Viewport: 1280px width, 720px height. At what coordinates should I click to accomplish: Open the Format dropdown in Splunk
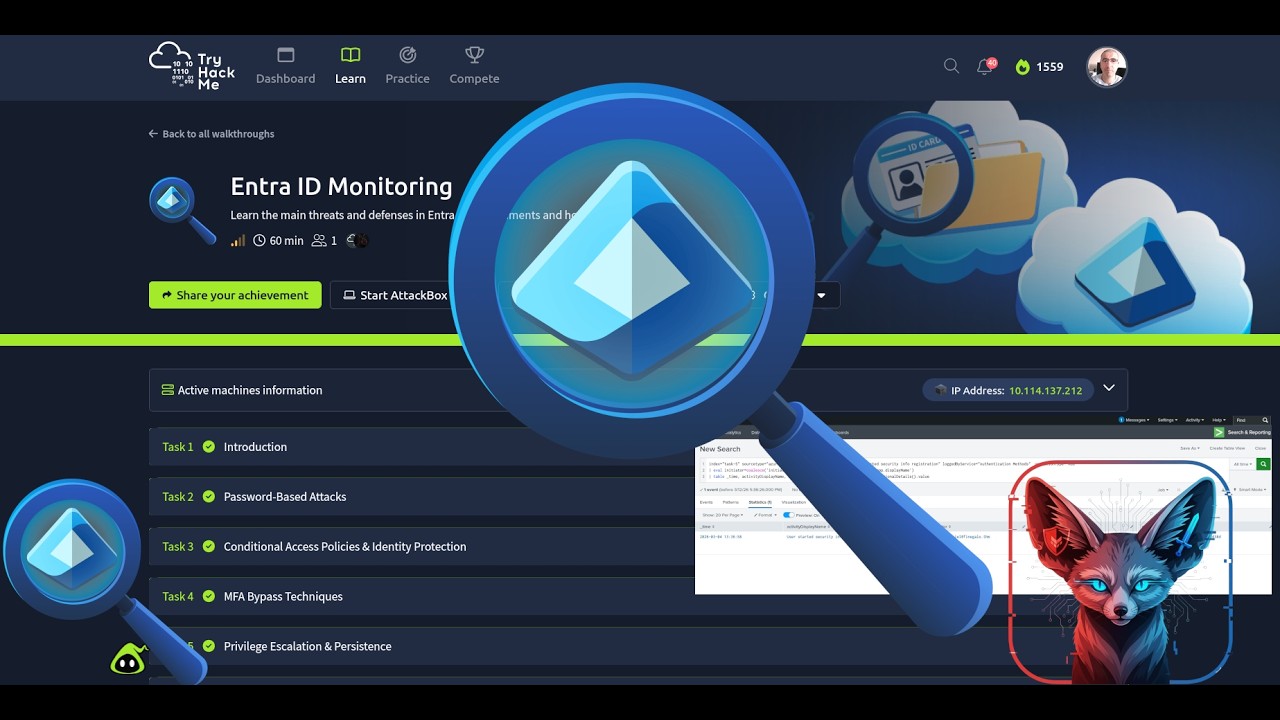[x=765, y=515]
